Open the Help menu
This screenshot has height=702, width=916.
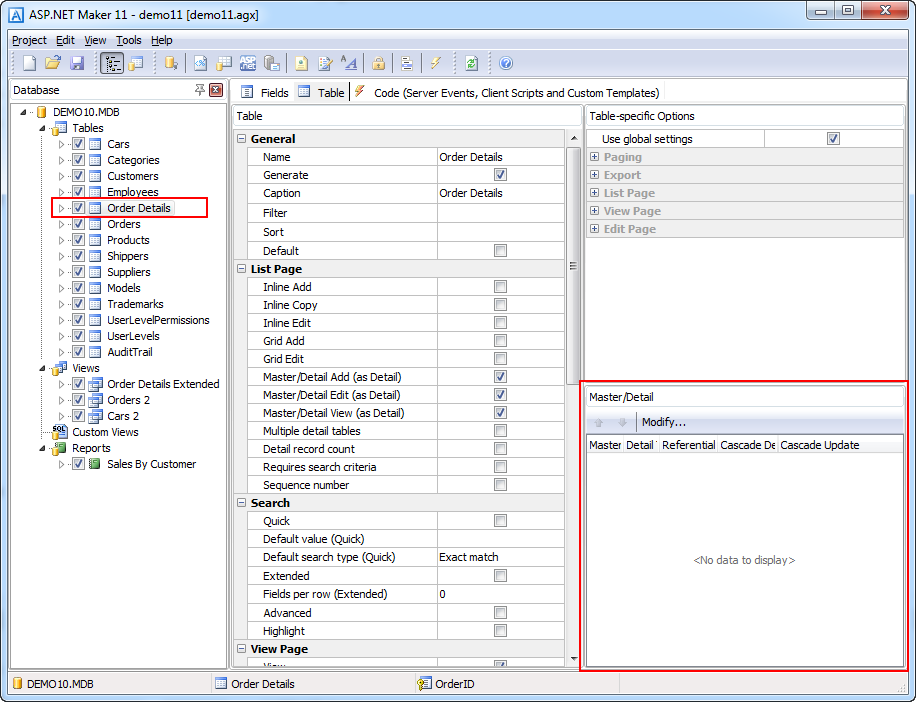click(162, 40)
